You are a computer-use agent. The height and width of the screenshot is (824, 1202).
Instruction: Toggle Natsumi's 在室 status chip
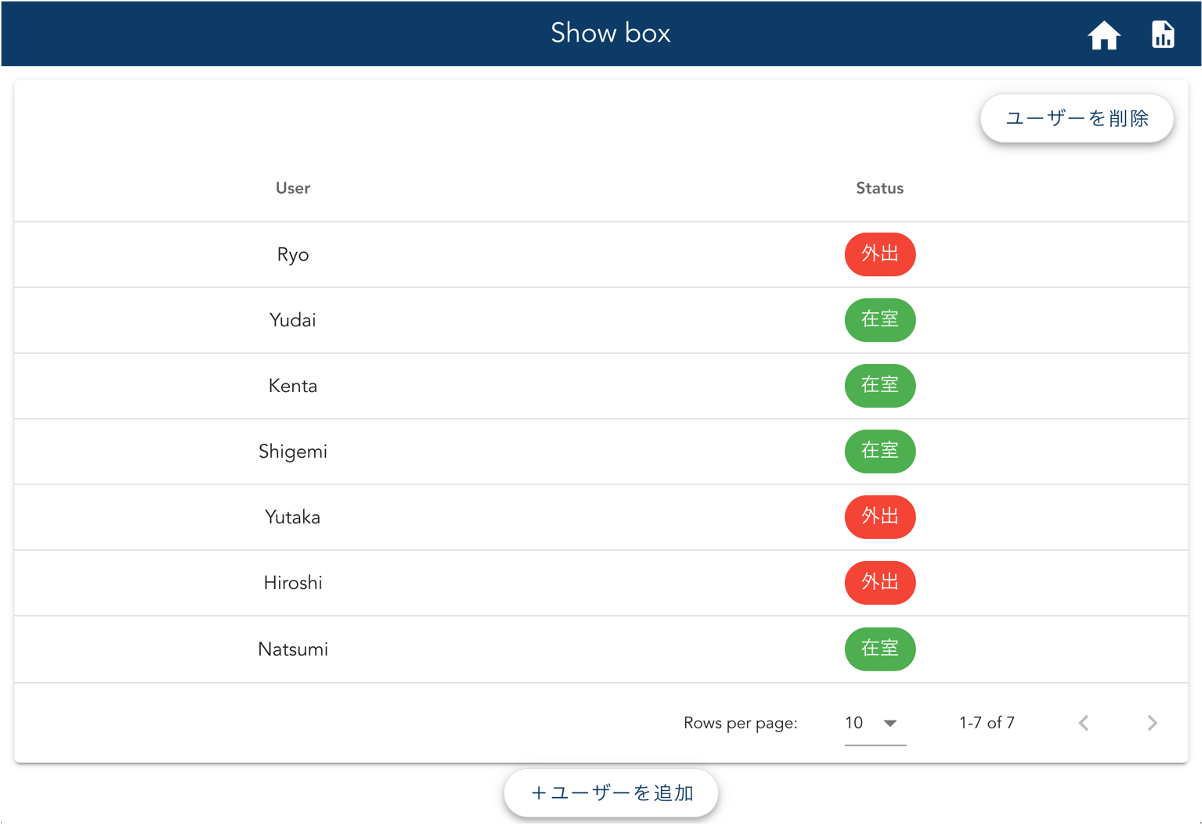click(880, 649)
